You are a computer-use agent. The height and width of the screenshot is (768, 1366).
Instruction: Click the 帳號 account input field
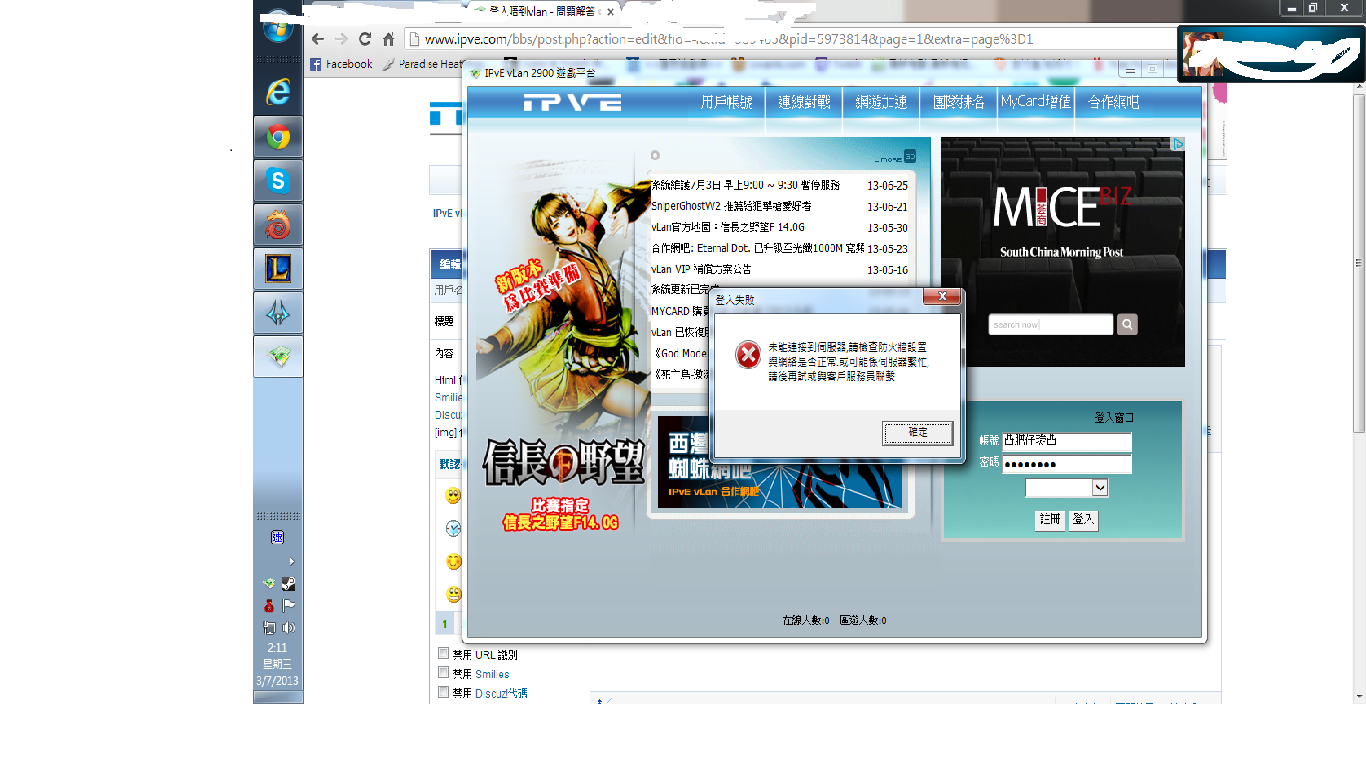click(1067, 441)
